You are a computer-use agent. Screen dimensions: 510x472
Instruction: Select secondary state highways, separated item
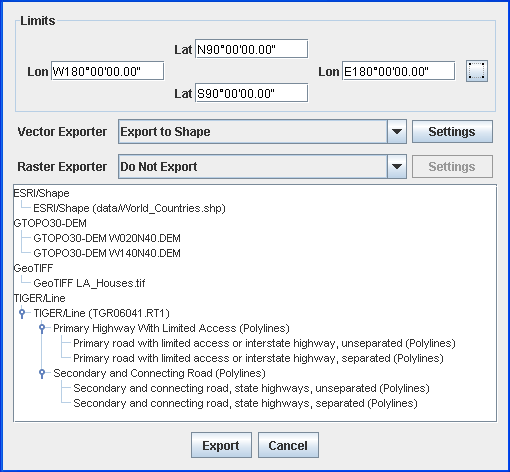[x=245, y=403]
